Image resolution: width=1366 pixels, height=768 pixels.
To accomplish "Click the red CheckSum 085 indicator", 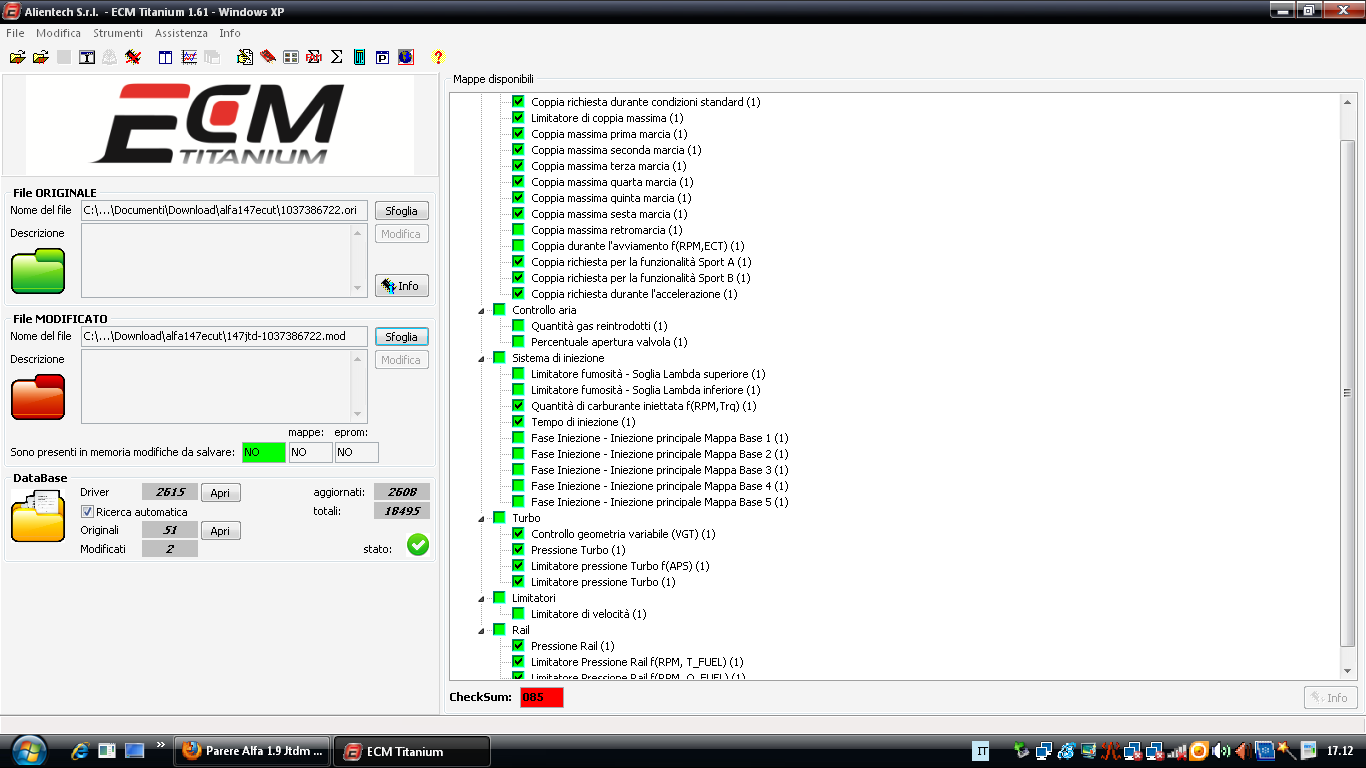I will click(541, 697).
